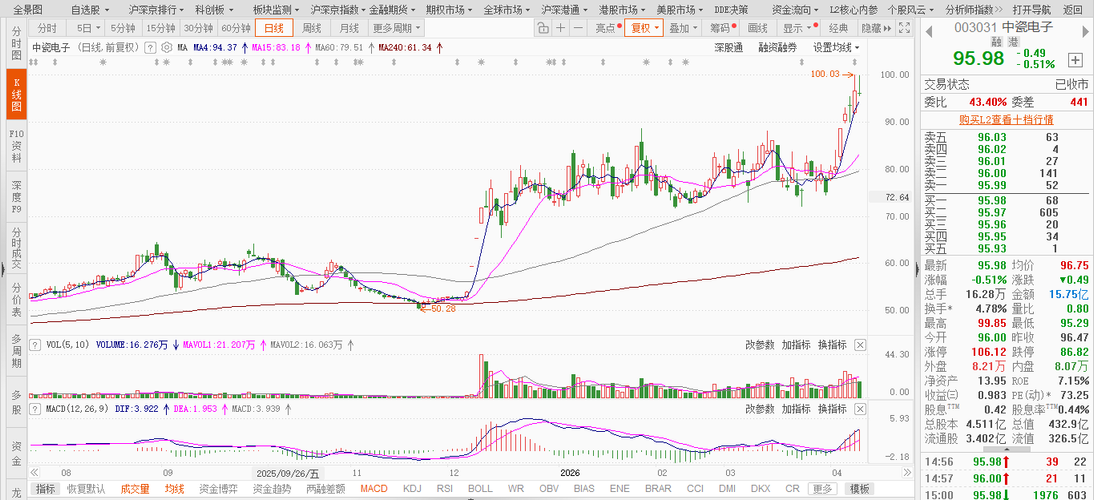Screen dimensions: 1094x500
Task: Activate 画线 drawing tool
Action: 757,28
